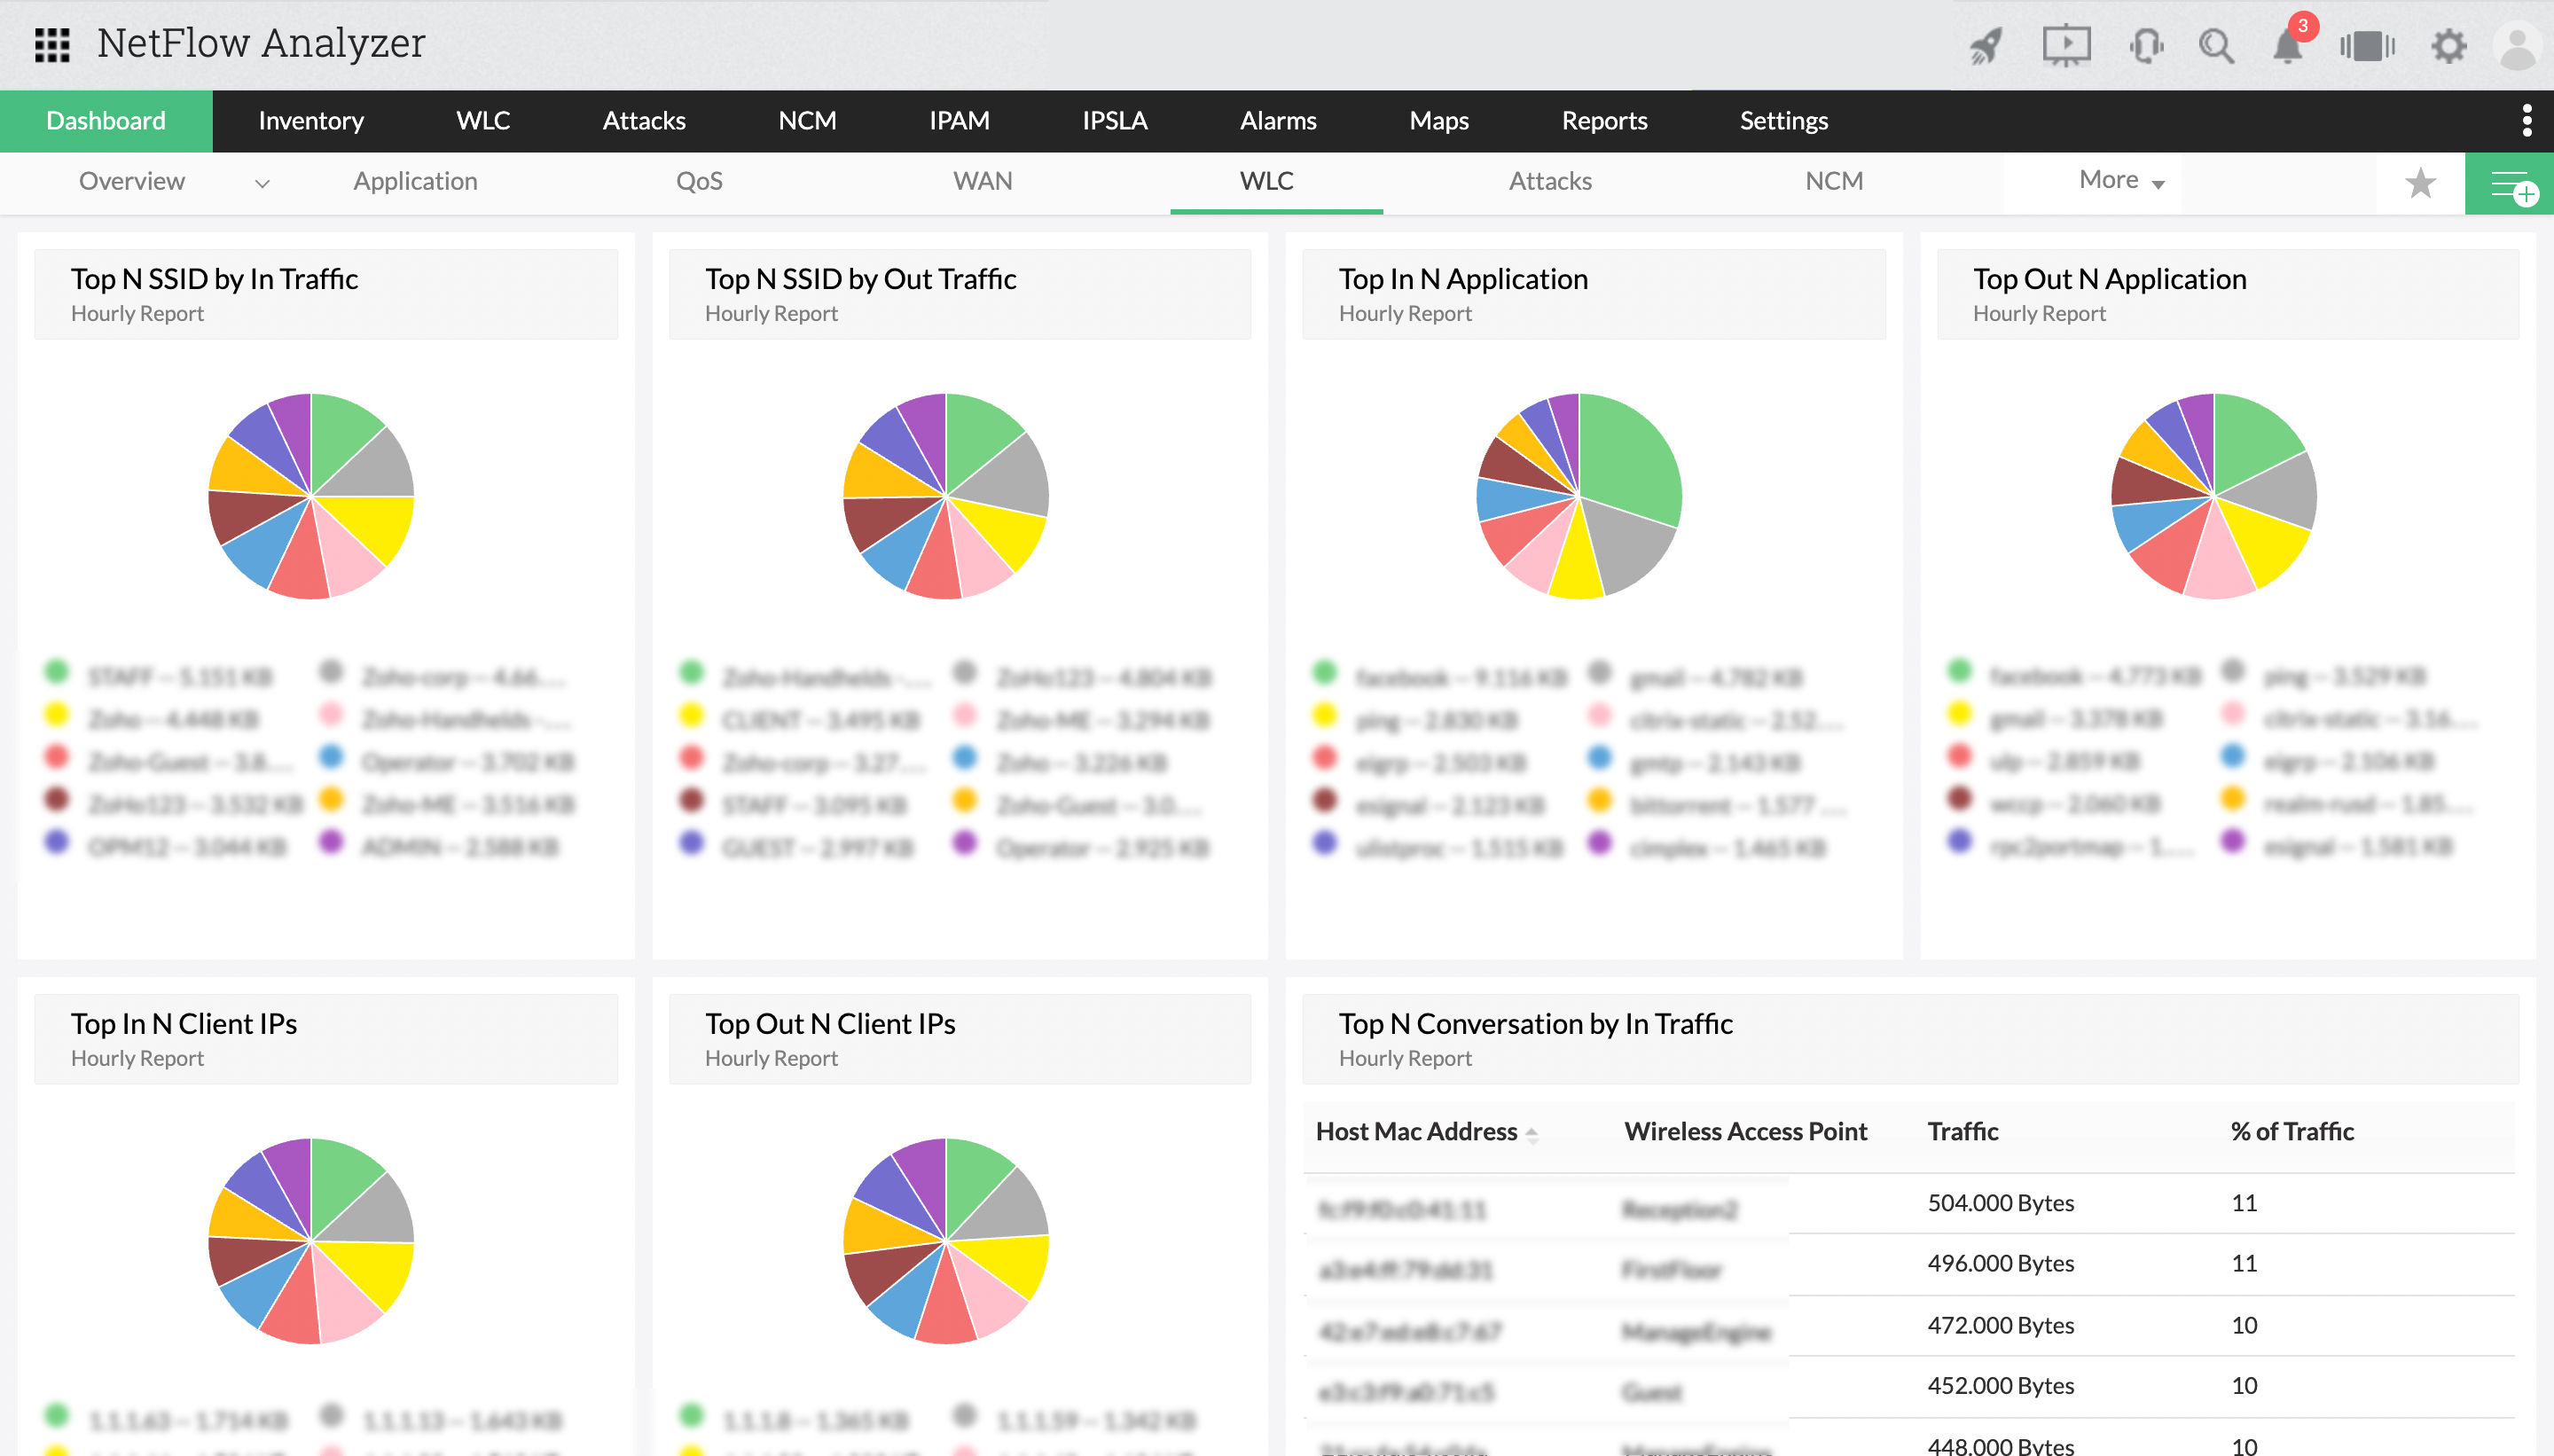Open the Reports menu
This screenshot has height=1456, width=2554.
(1604, 120)
